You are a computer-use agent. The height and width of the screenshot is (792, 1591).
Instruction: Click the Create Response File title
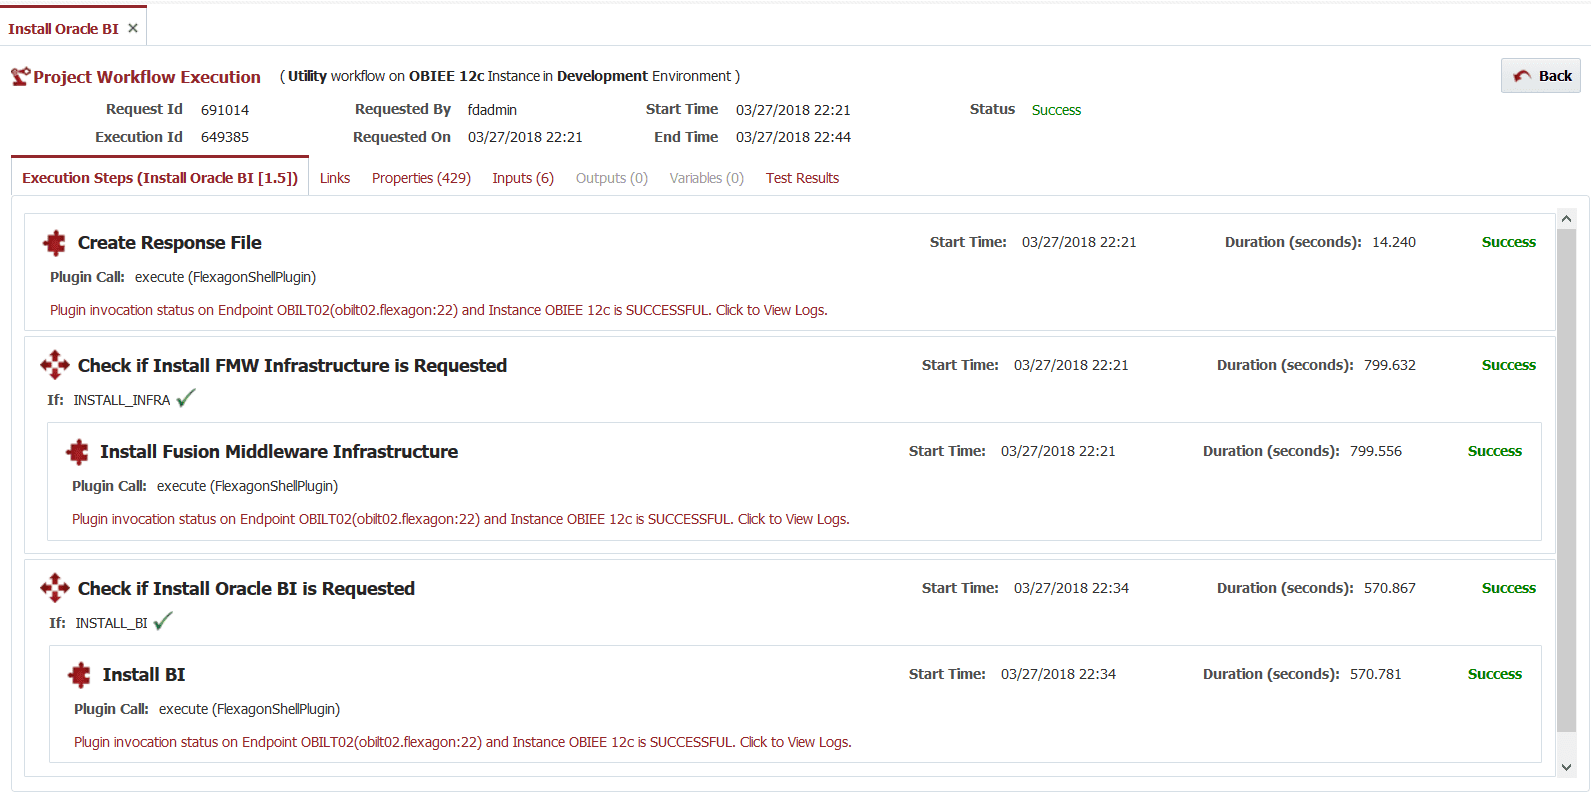click(x=170, y=243)
